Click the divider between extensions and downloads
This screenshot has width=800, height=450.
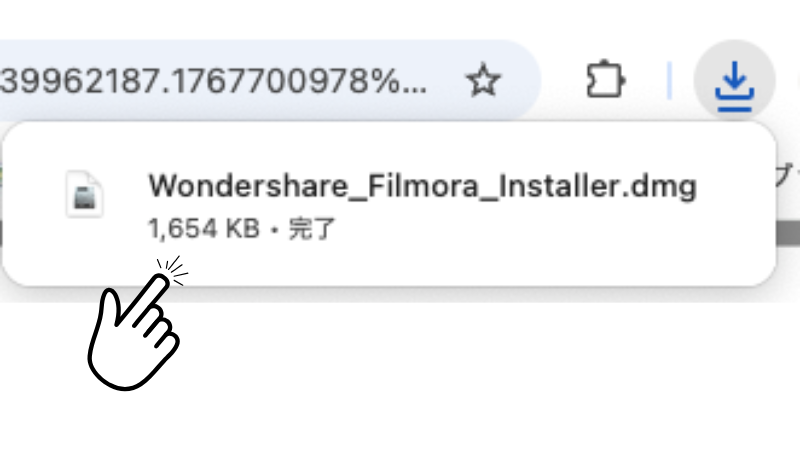[669, 81]
